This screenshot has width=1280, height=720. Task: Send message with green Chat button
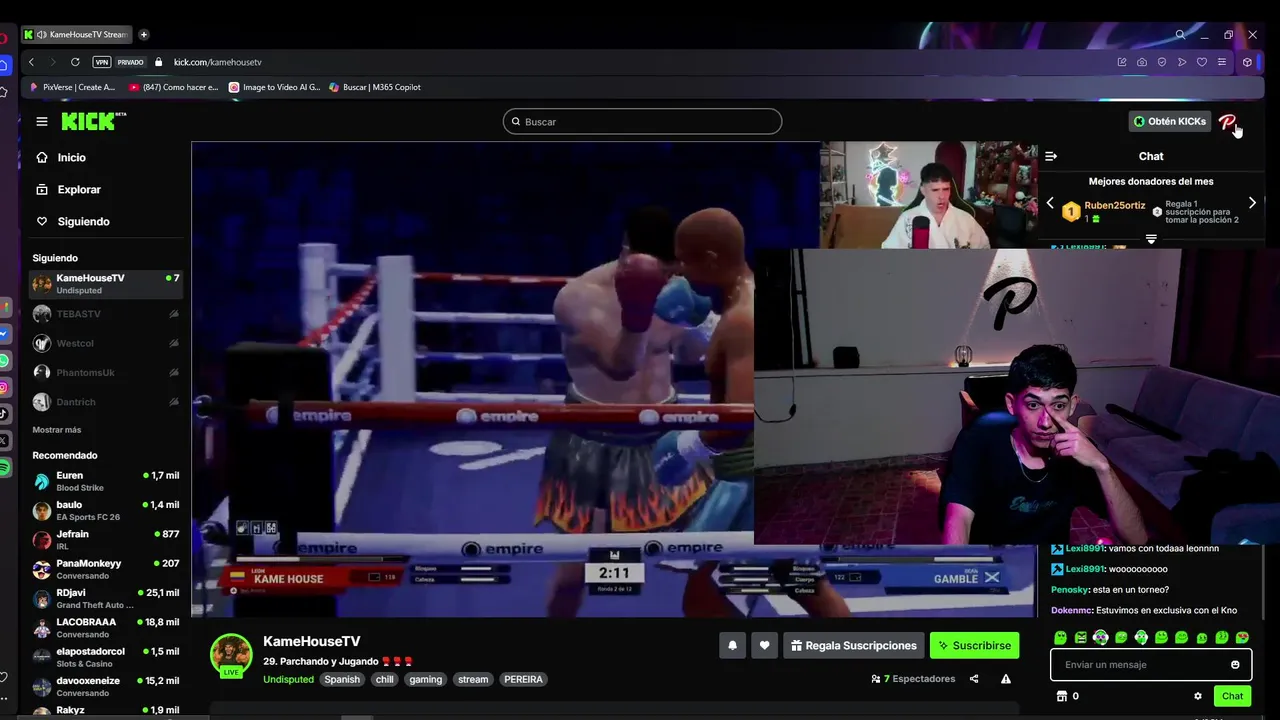pos(1232,696)
